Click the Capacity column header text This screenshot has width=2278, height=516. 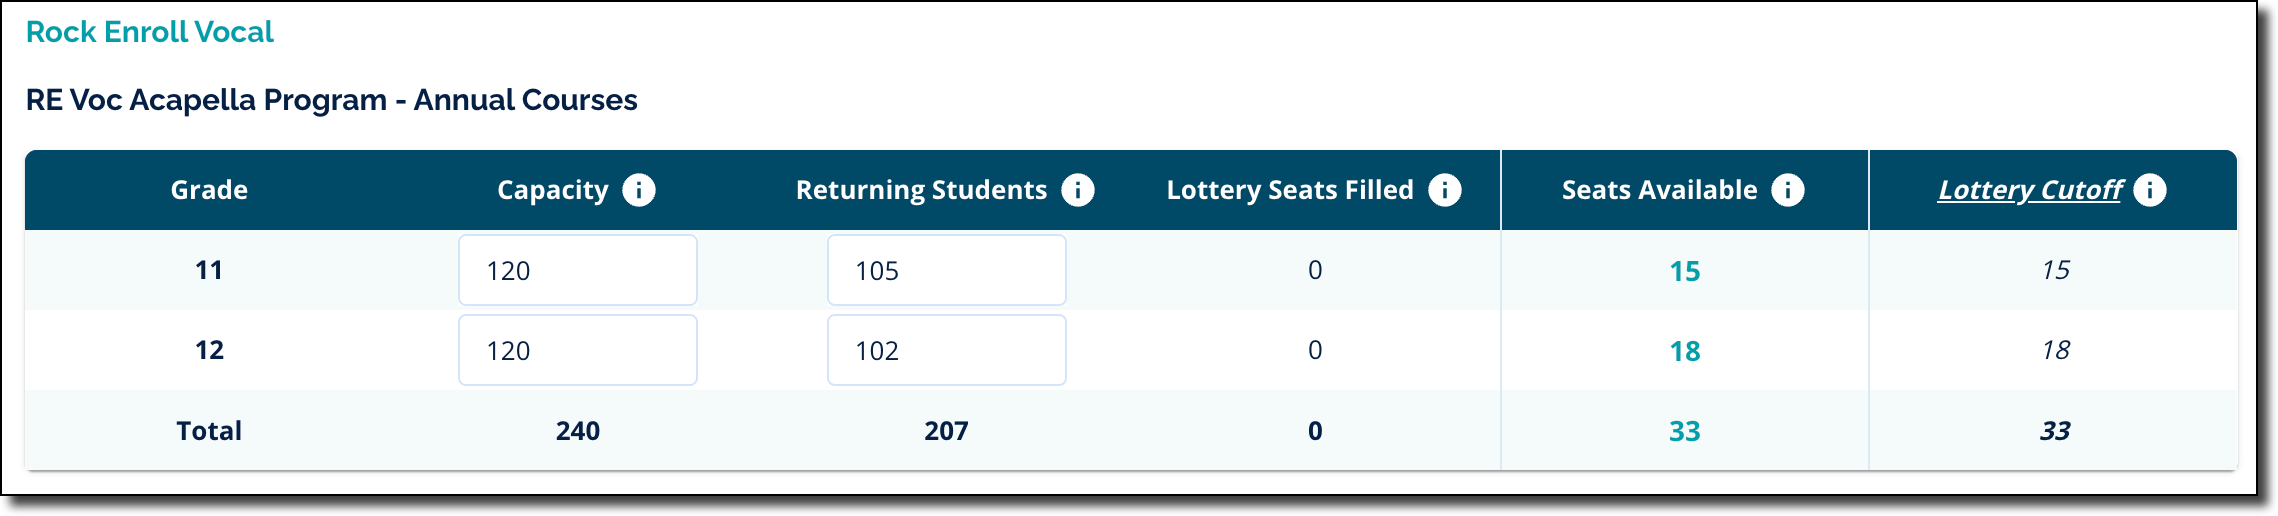click(x=552, y=190)
